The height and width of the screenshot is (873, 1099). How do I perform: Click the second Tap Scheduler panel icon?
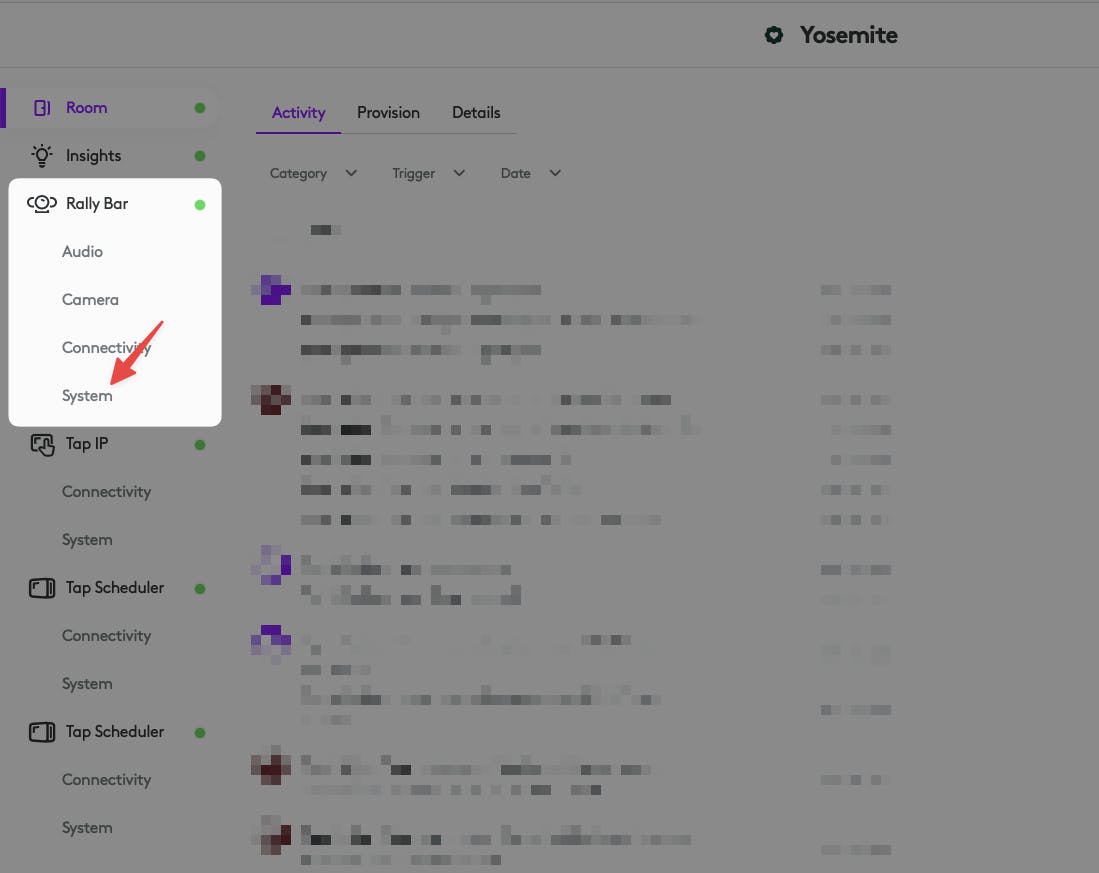point(42,732)
